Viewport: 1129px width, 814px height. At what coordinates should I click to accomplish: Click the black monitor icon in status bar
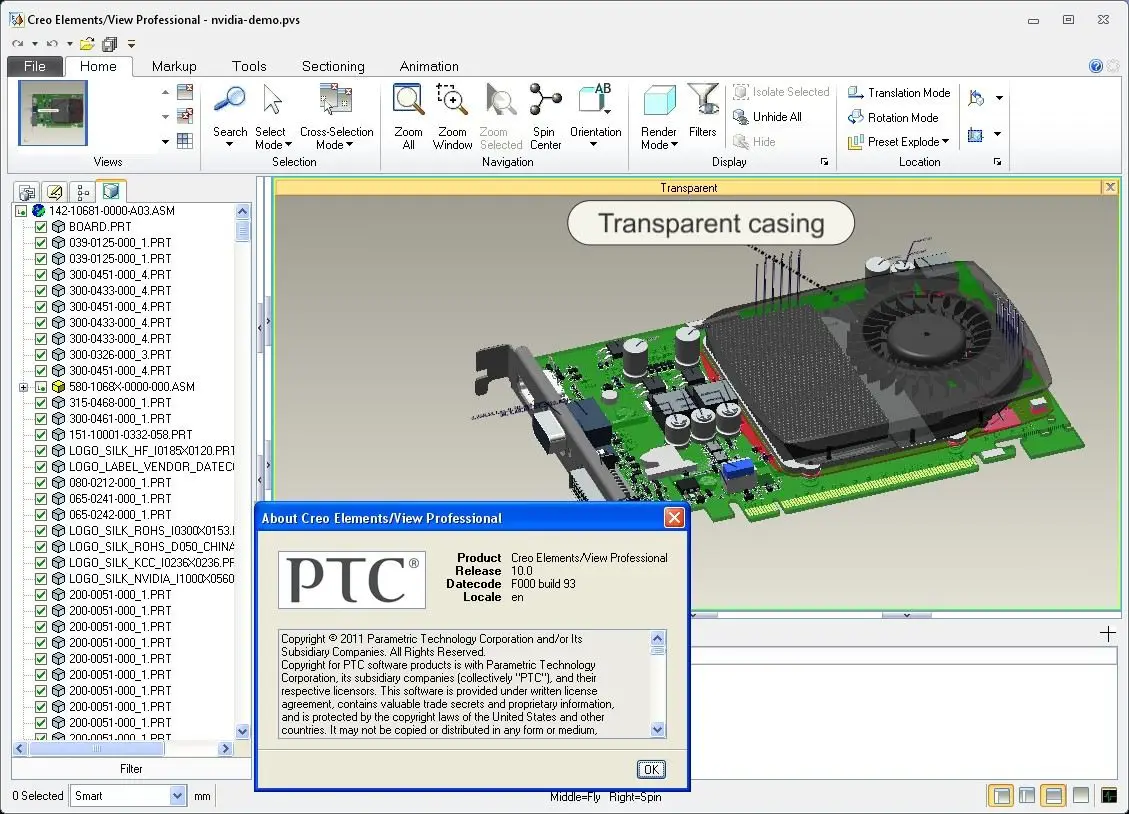(1109, 795)
